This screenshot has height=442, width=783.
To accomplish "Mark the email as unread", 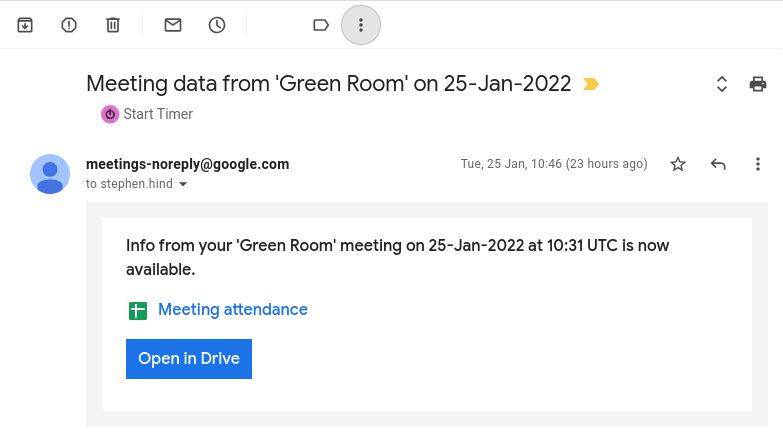I will (173, 25).
